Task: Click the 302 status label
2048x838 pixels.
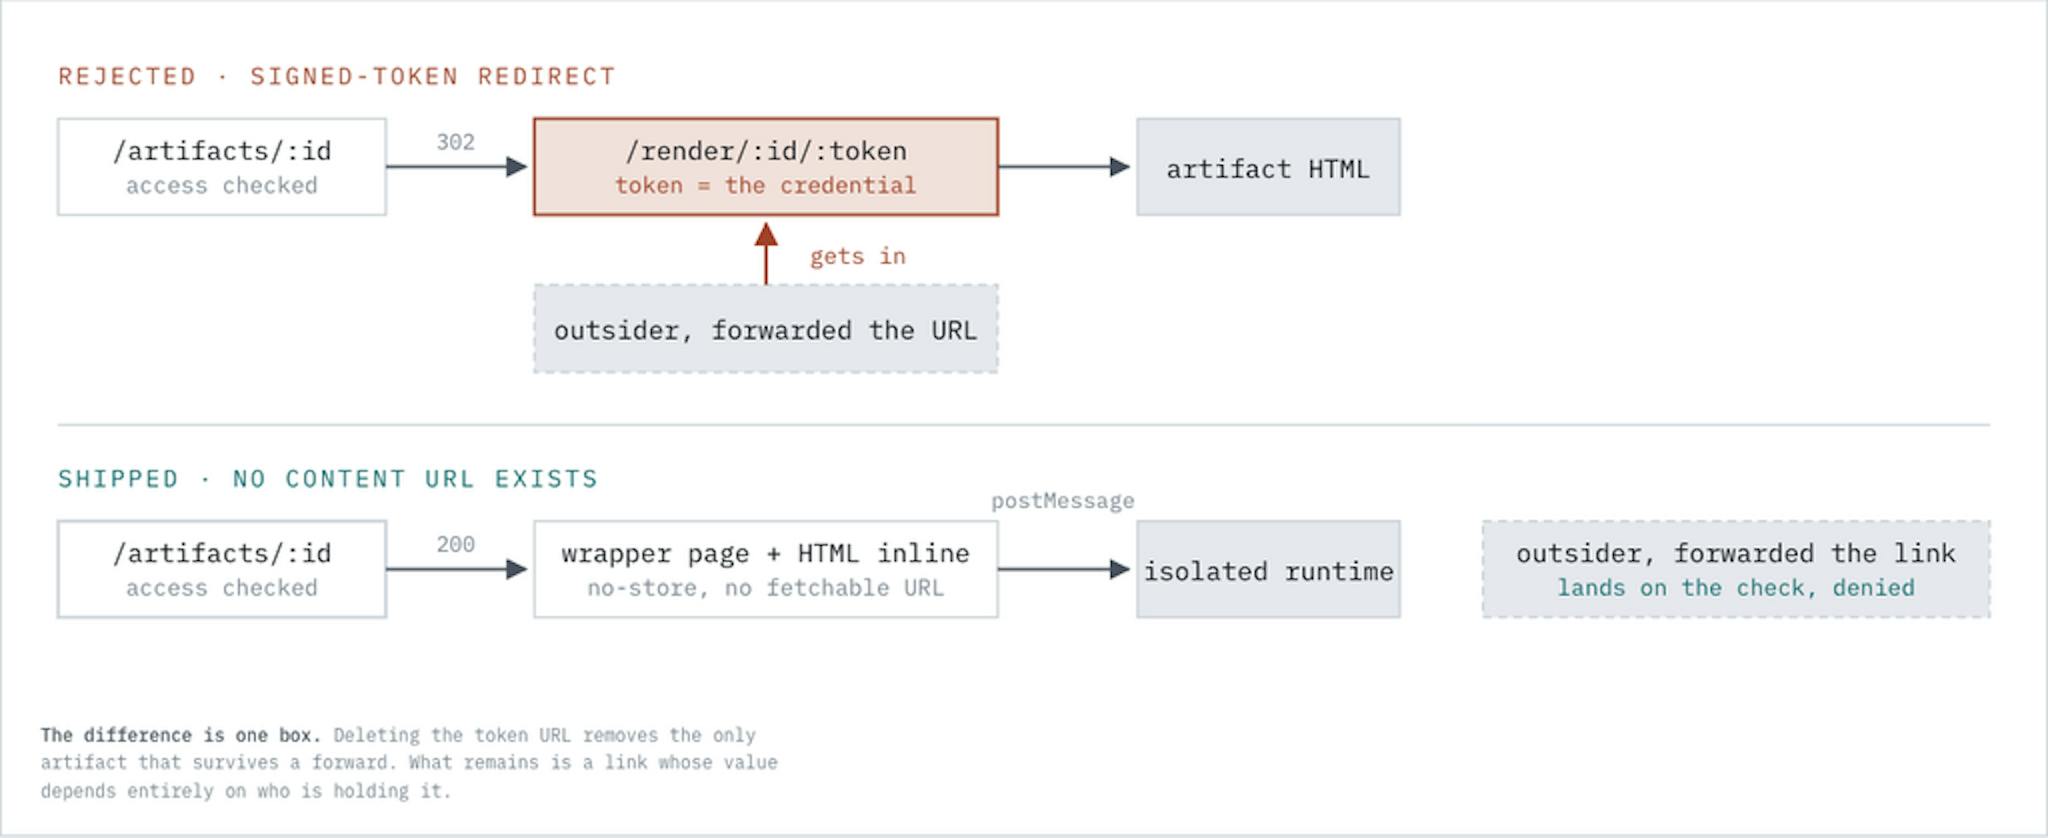Action: click(455, 142)
